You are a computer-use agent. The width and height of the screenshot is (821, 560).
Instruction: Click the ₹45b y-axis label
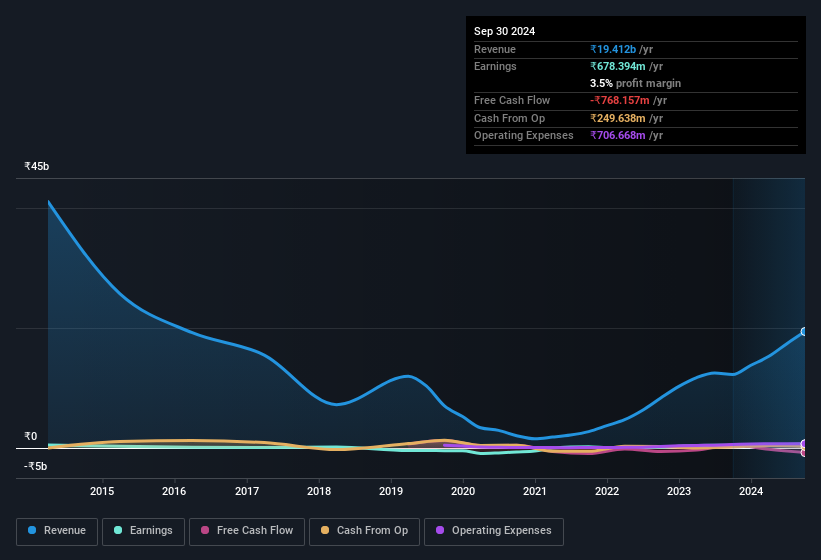pos(36,166)
